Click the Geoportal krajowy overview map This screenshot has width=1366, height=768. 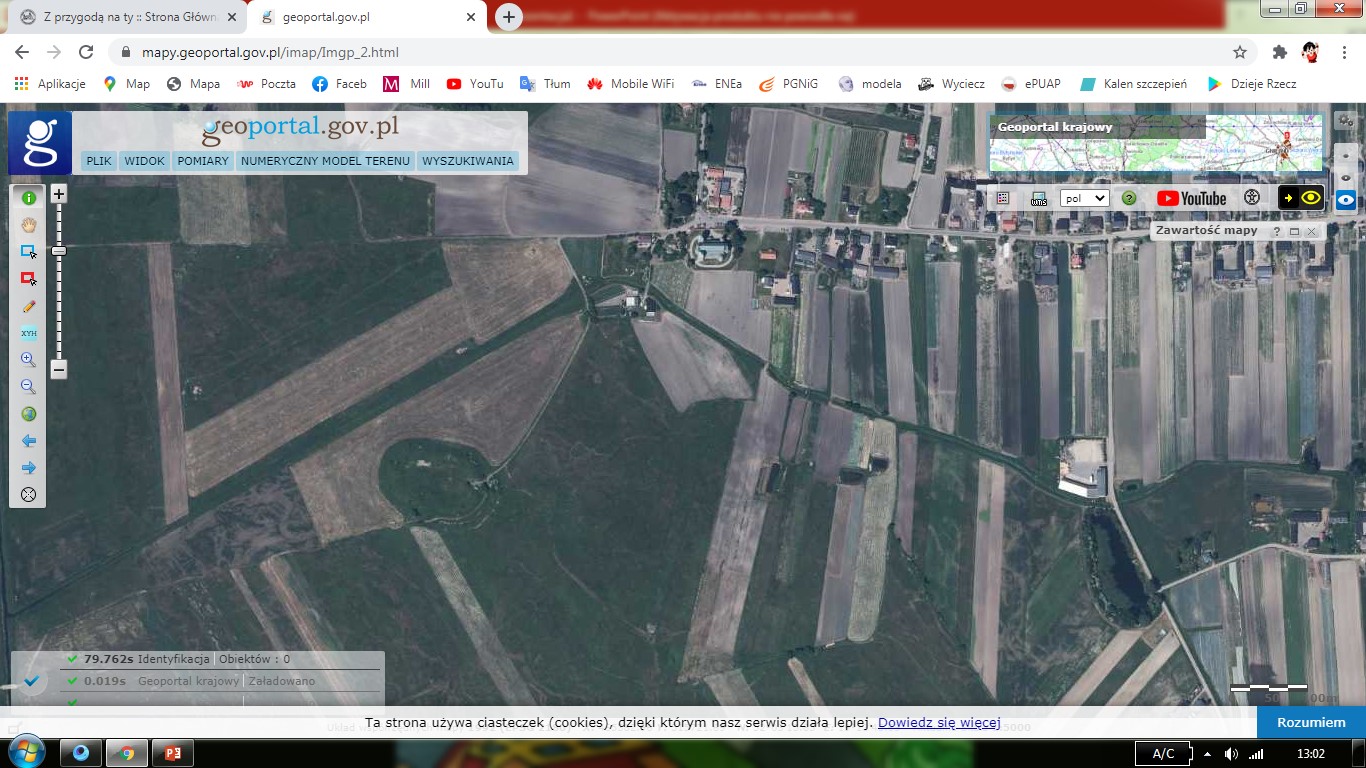(1155, 143)
